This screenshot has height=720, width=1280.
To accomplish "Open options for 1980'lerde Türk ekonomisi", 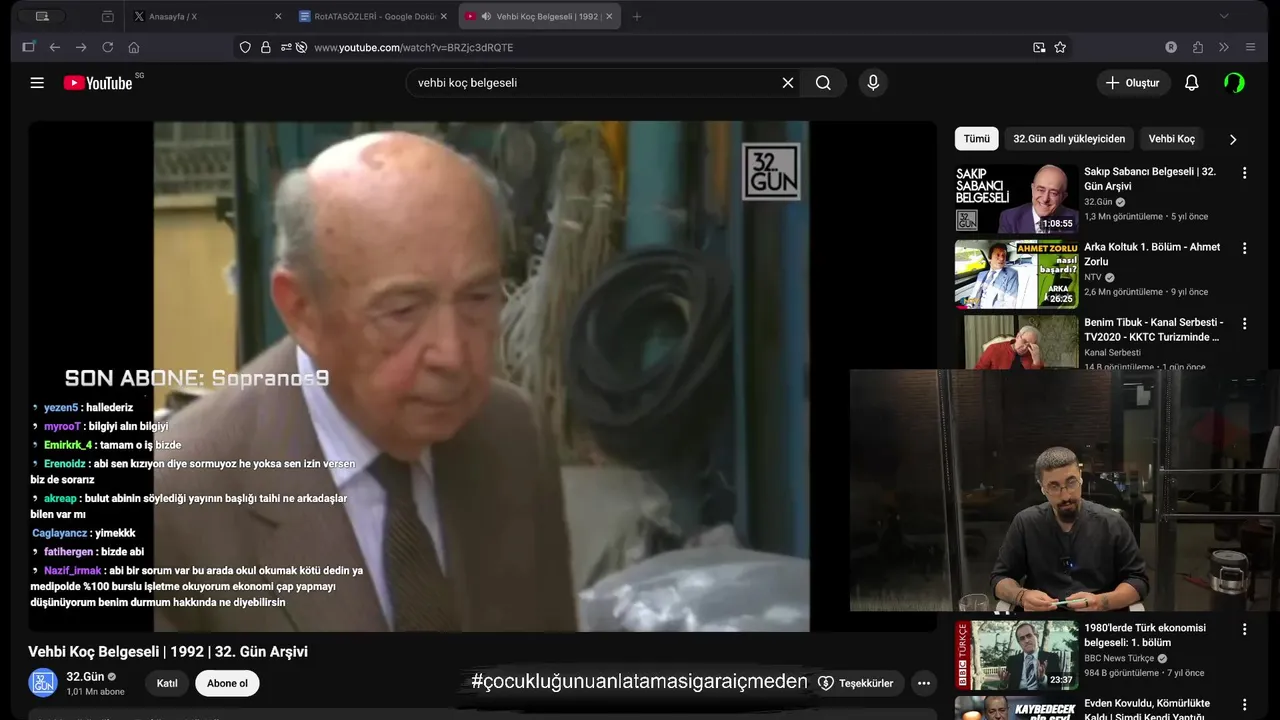I will [x=1244, y=630].
